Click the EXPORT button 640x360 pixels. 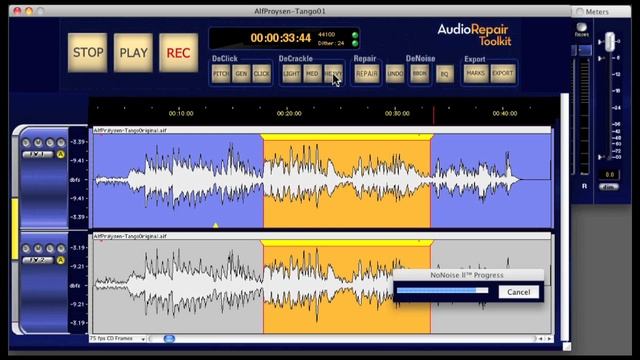(x=503, y=73)
